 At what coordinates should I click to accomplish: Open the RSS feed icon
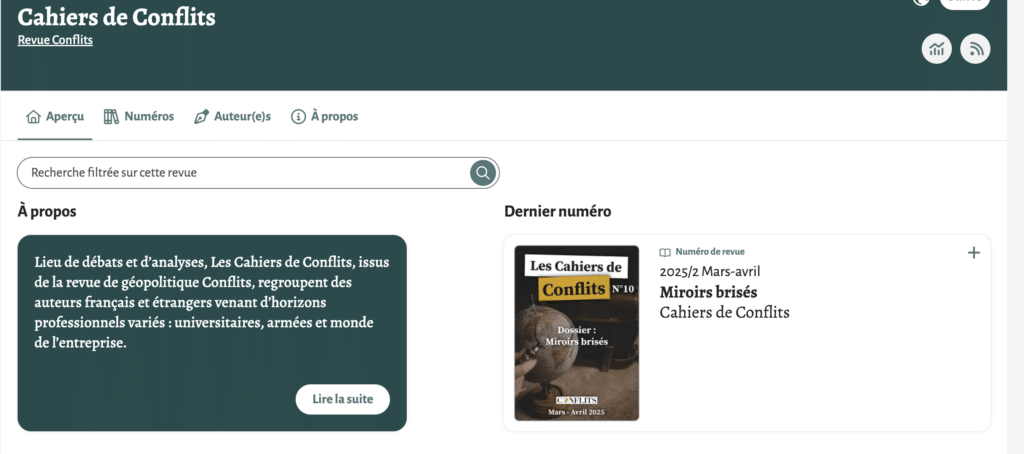pyautogui.click(x=975, y=49)
